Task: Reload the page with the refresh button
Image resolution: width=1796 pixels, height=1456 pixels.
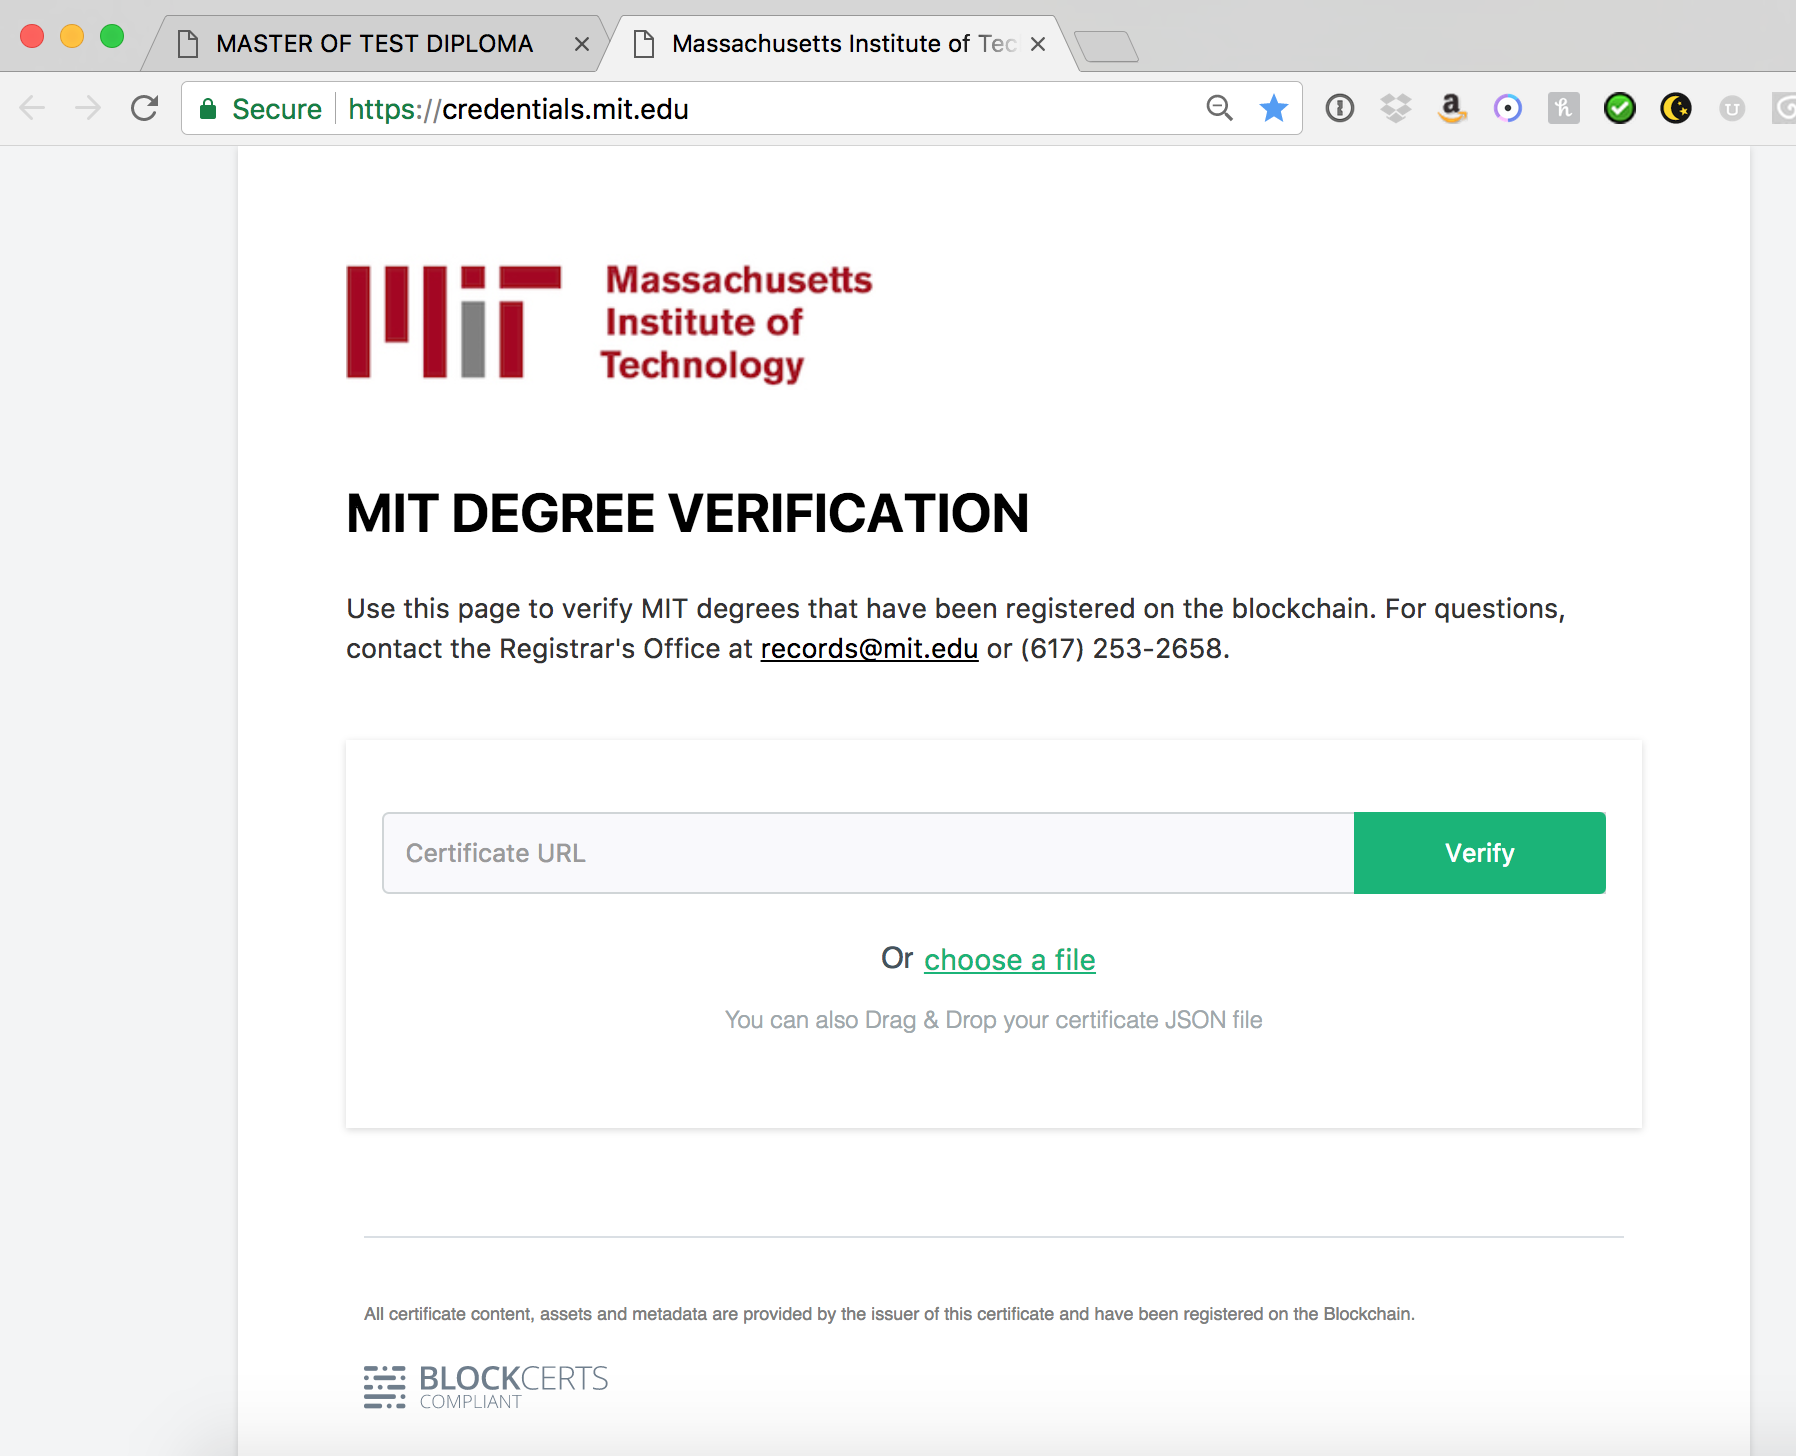Action: [x=145, y=108]
